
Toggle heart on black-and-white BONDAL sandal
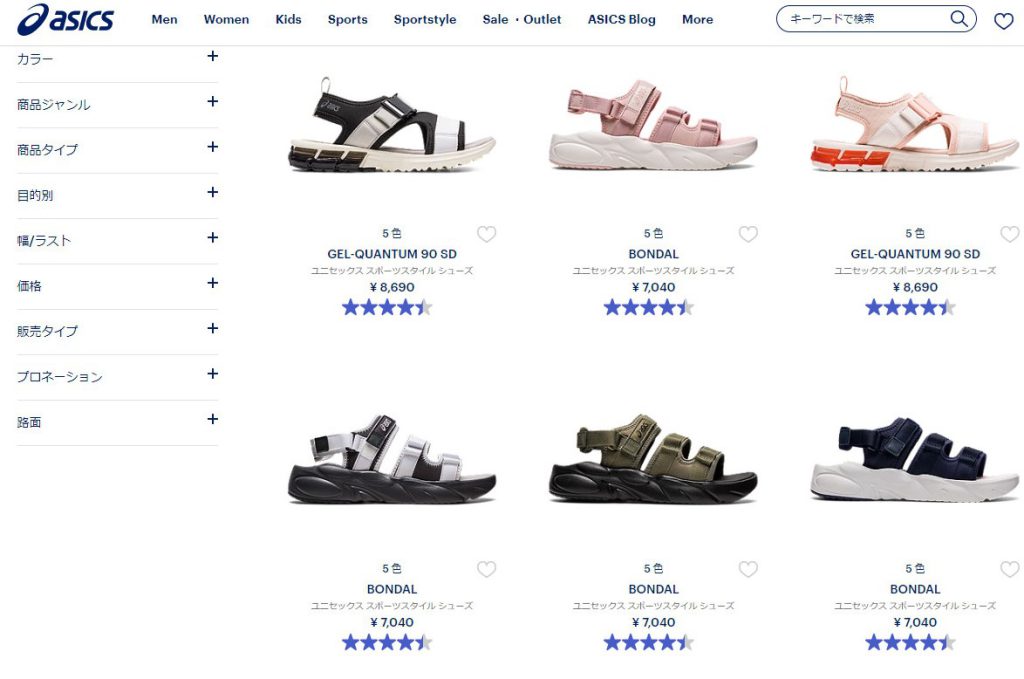487,569
